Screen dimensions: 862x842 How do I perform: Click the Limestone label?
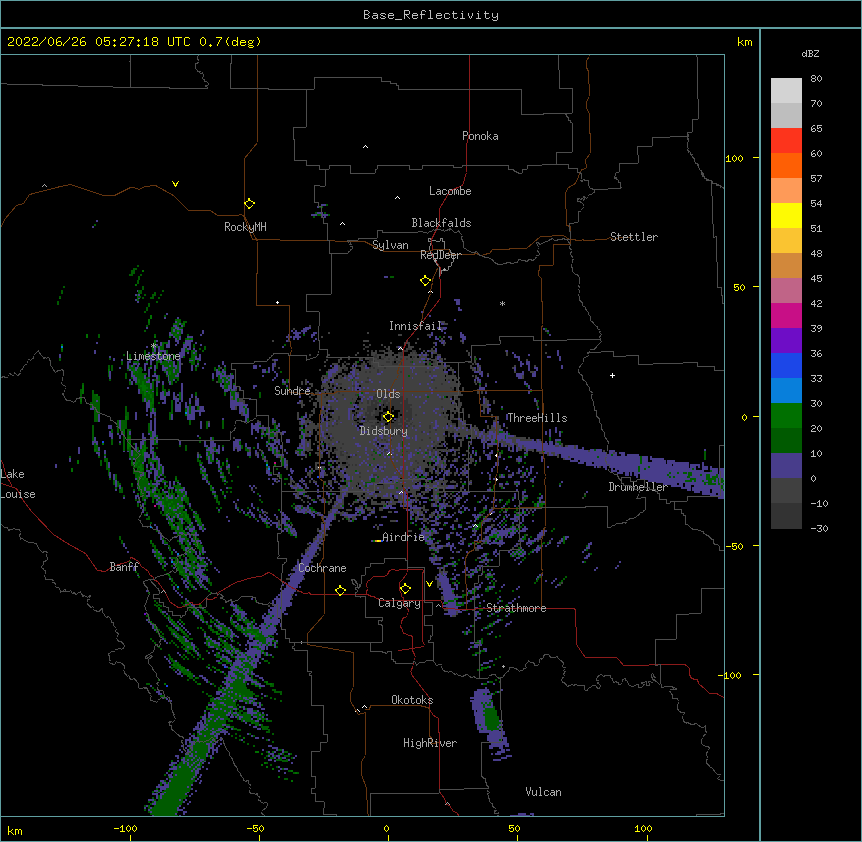(153, 356)
